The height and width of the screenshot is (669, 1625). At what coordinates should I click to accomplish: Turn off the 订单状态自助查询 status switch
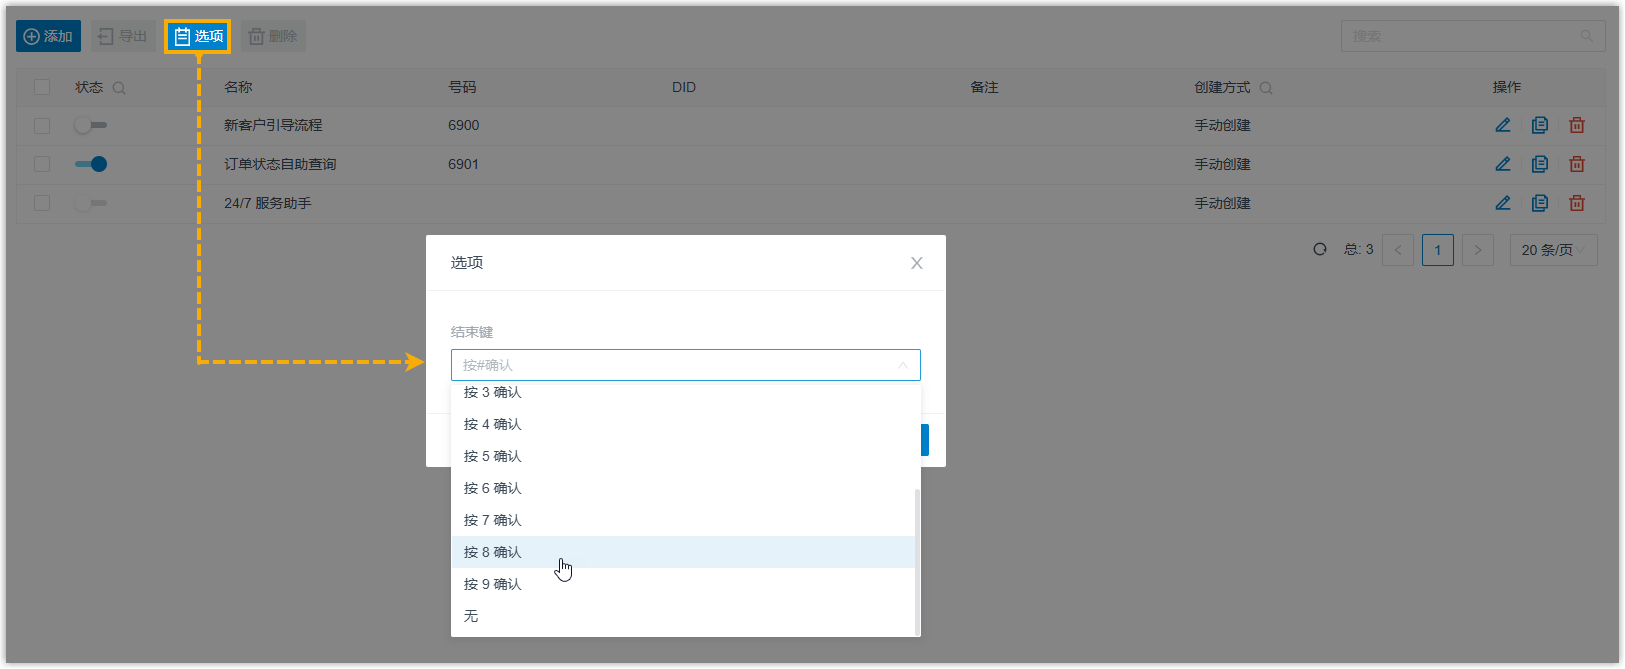pyautogui.click(x=90, y=164)
